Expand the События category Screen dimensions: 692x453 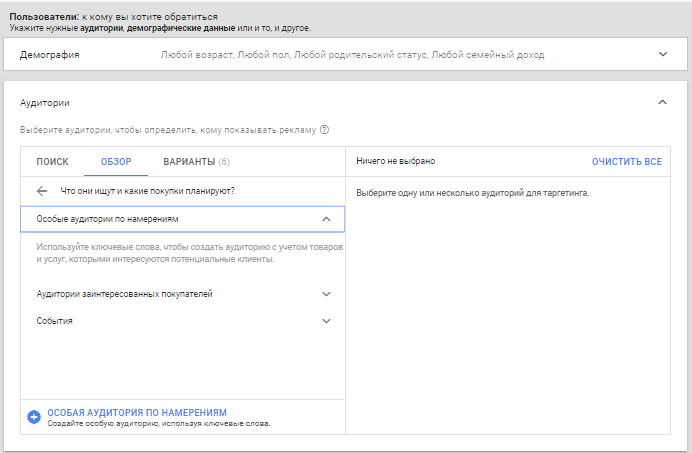tap(54, 321)
